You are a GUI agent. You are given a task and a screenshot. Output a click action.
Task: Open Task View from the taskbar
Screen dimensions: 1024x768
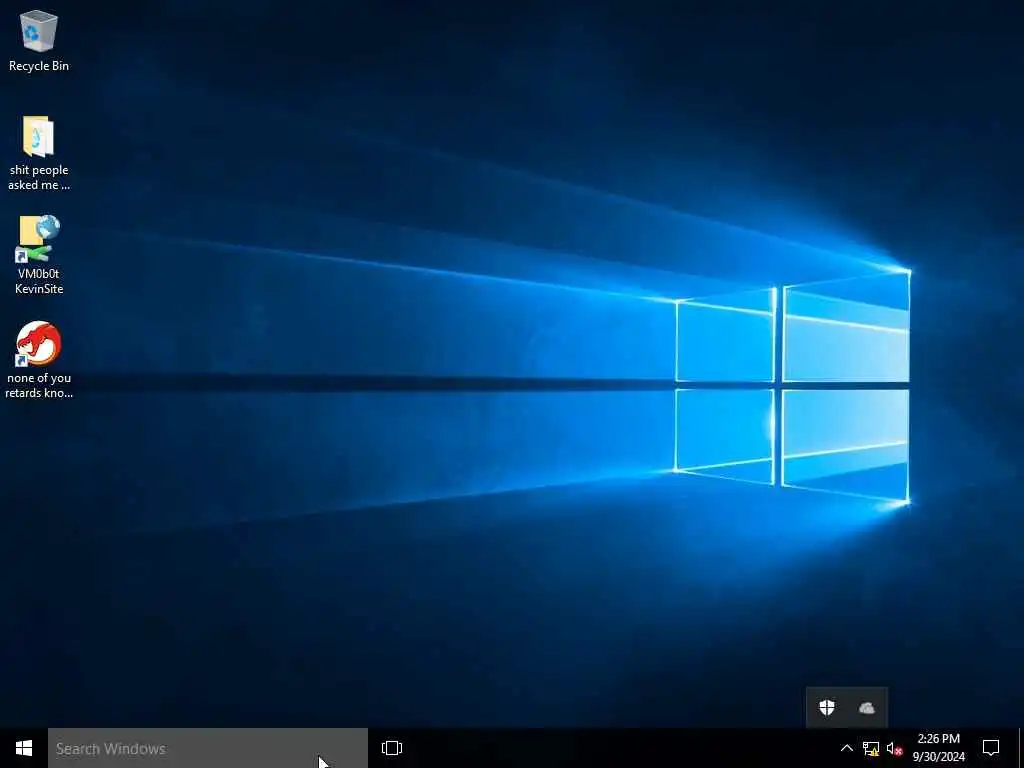pos(392,748)
